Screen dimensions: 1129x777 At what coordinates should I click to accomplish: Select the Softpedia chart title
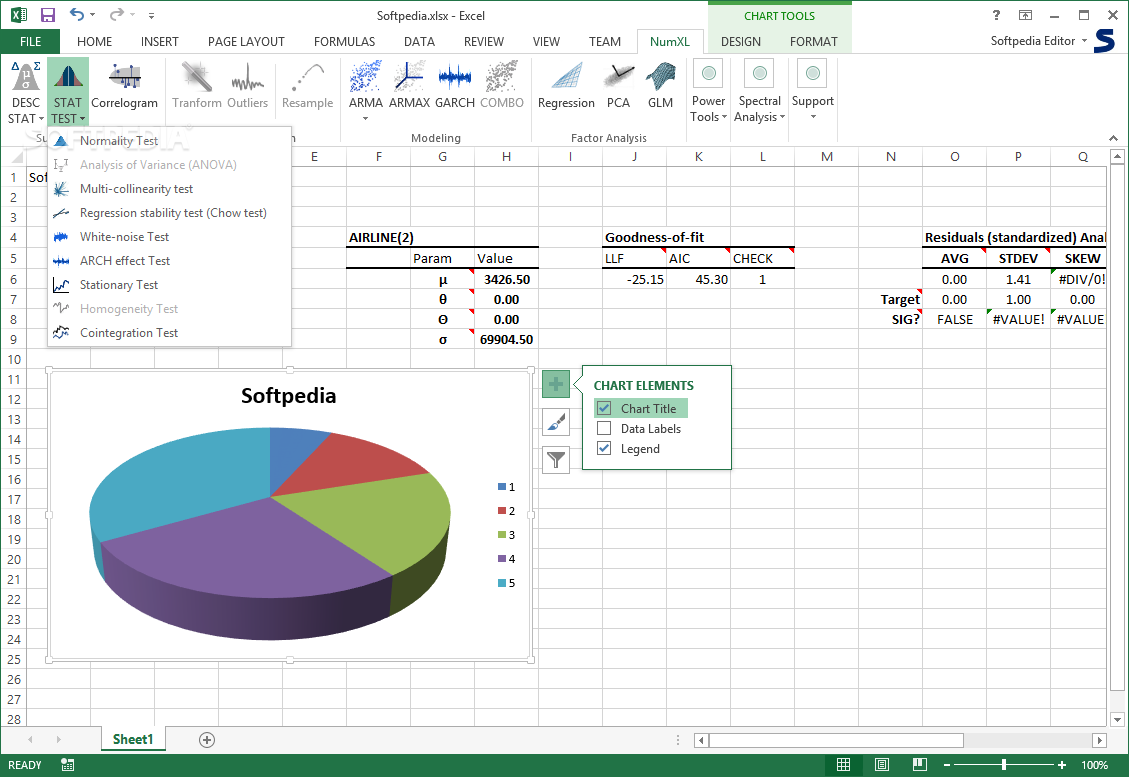pyautogui.click(x=288, y=395)
